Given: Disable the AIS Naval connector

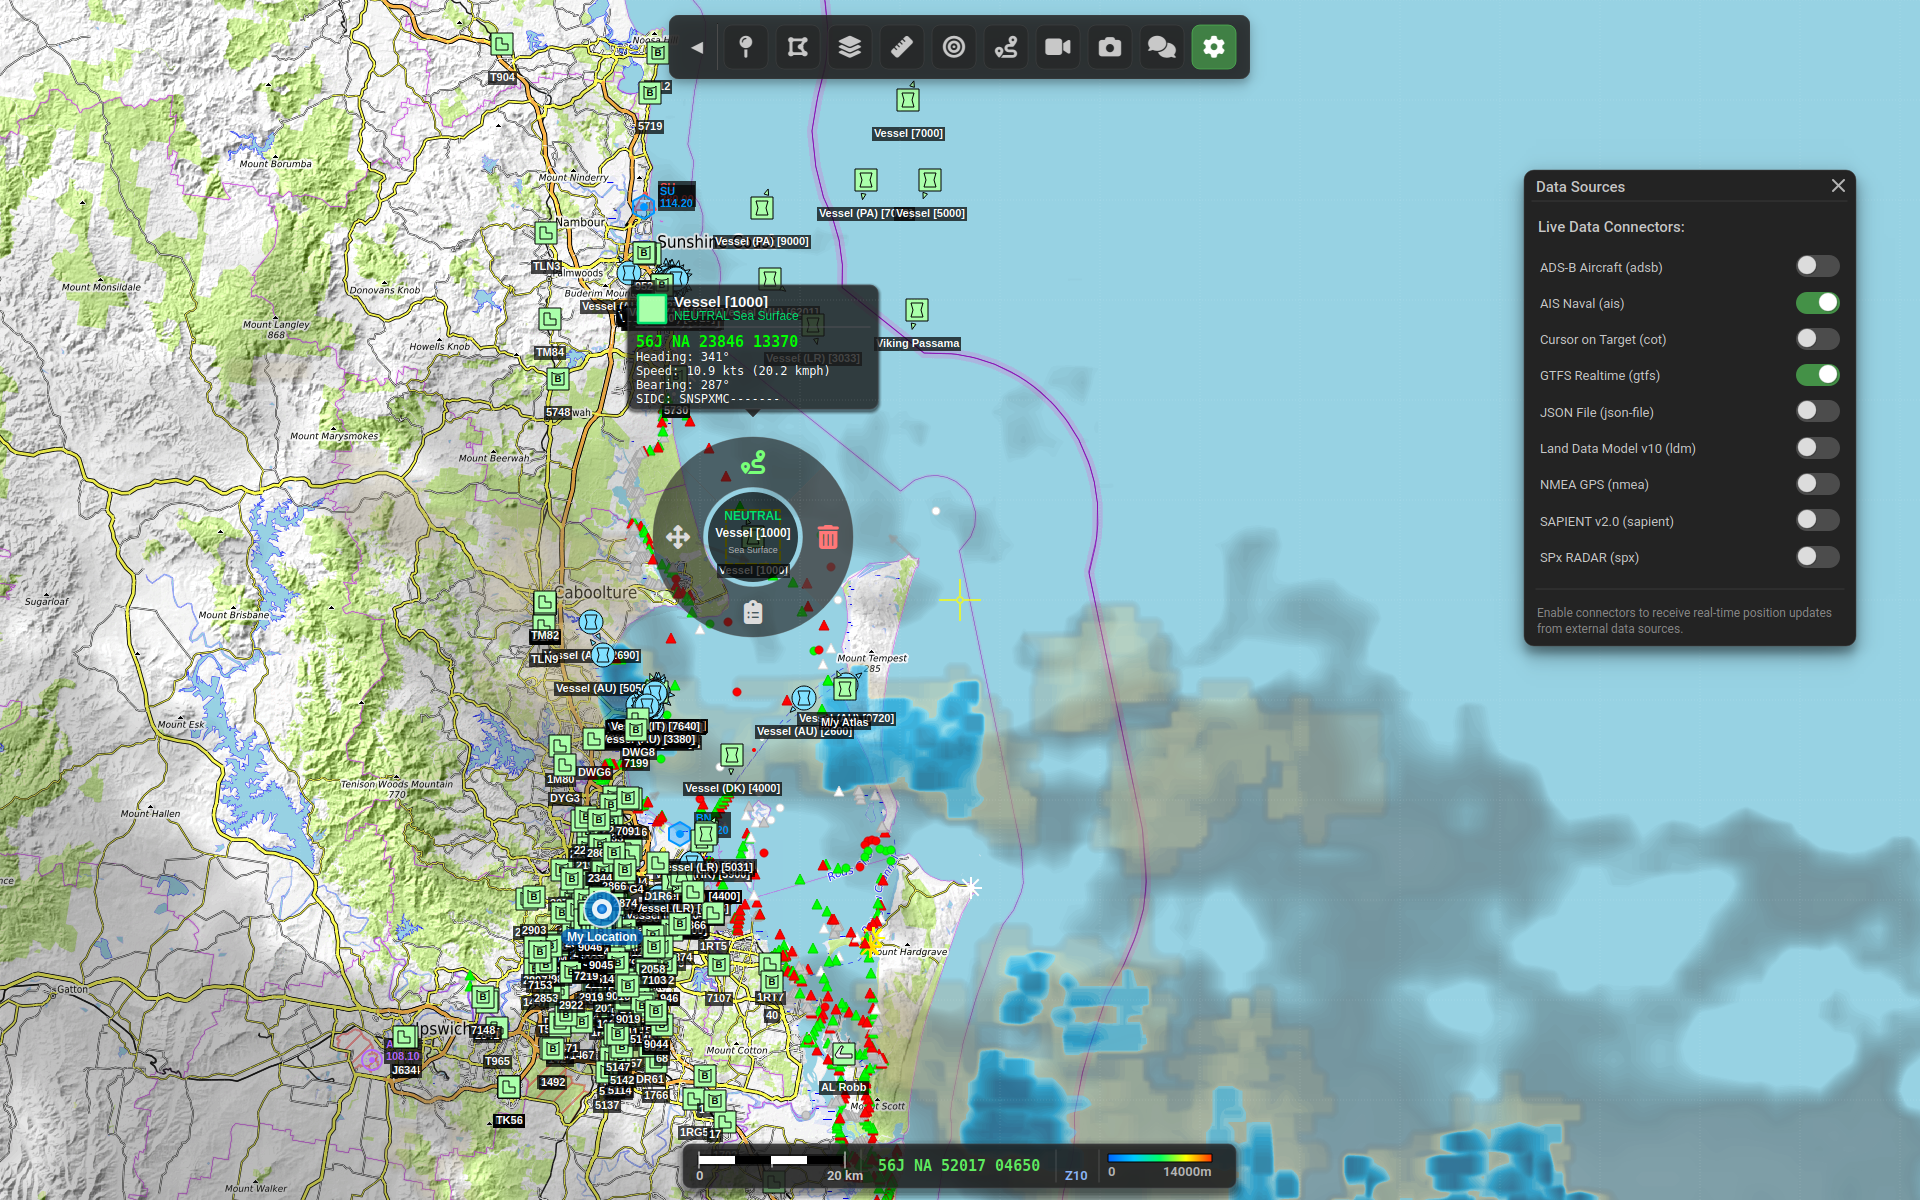Looking at the screenshot, I should 1816,303.
